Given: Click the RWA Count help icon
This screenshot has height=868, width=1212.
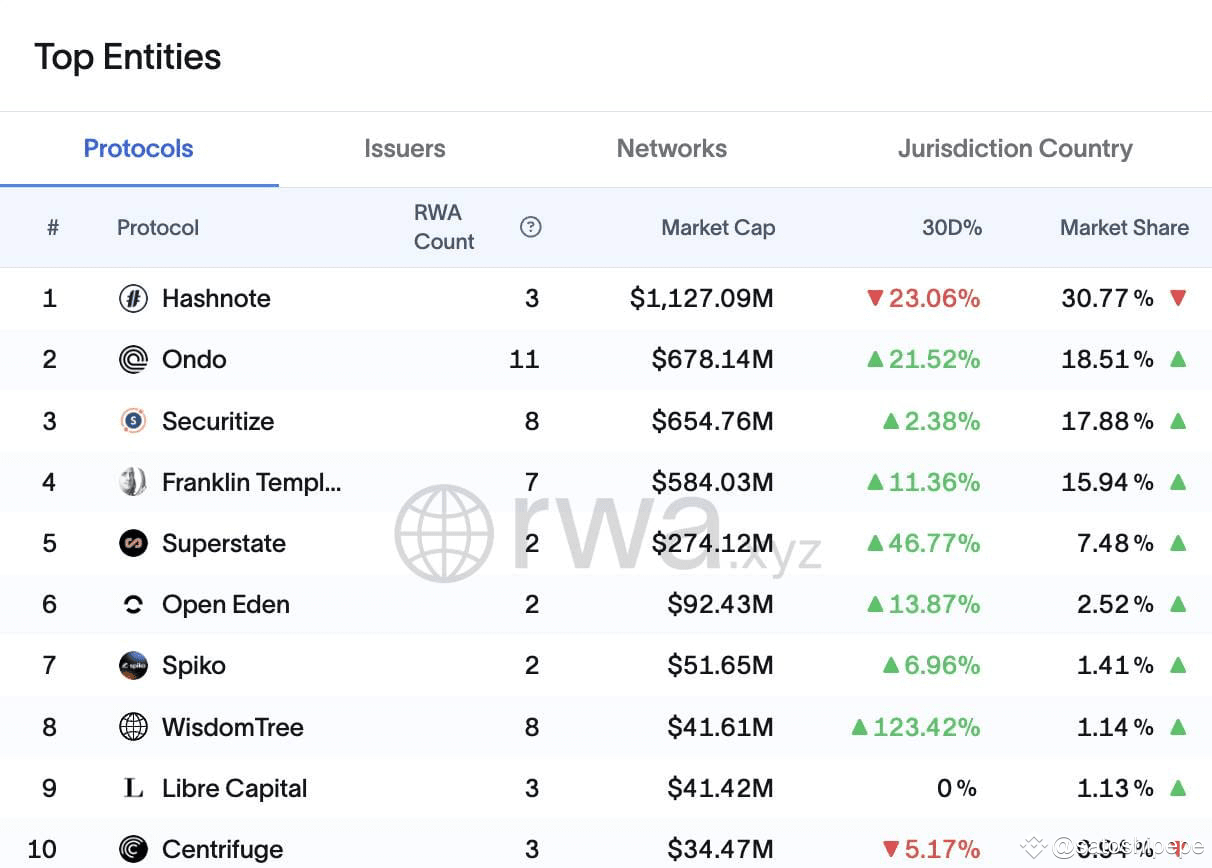Looking at the screenshot, I should 531,227.
